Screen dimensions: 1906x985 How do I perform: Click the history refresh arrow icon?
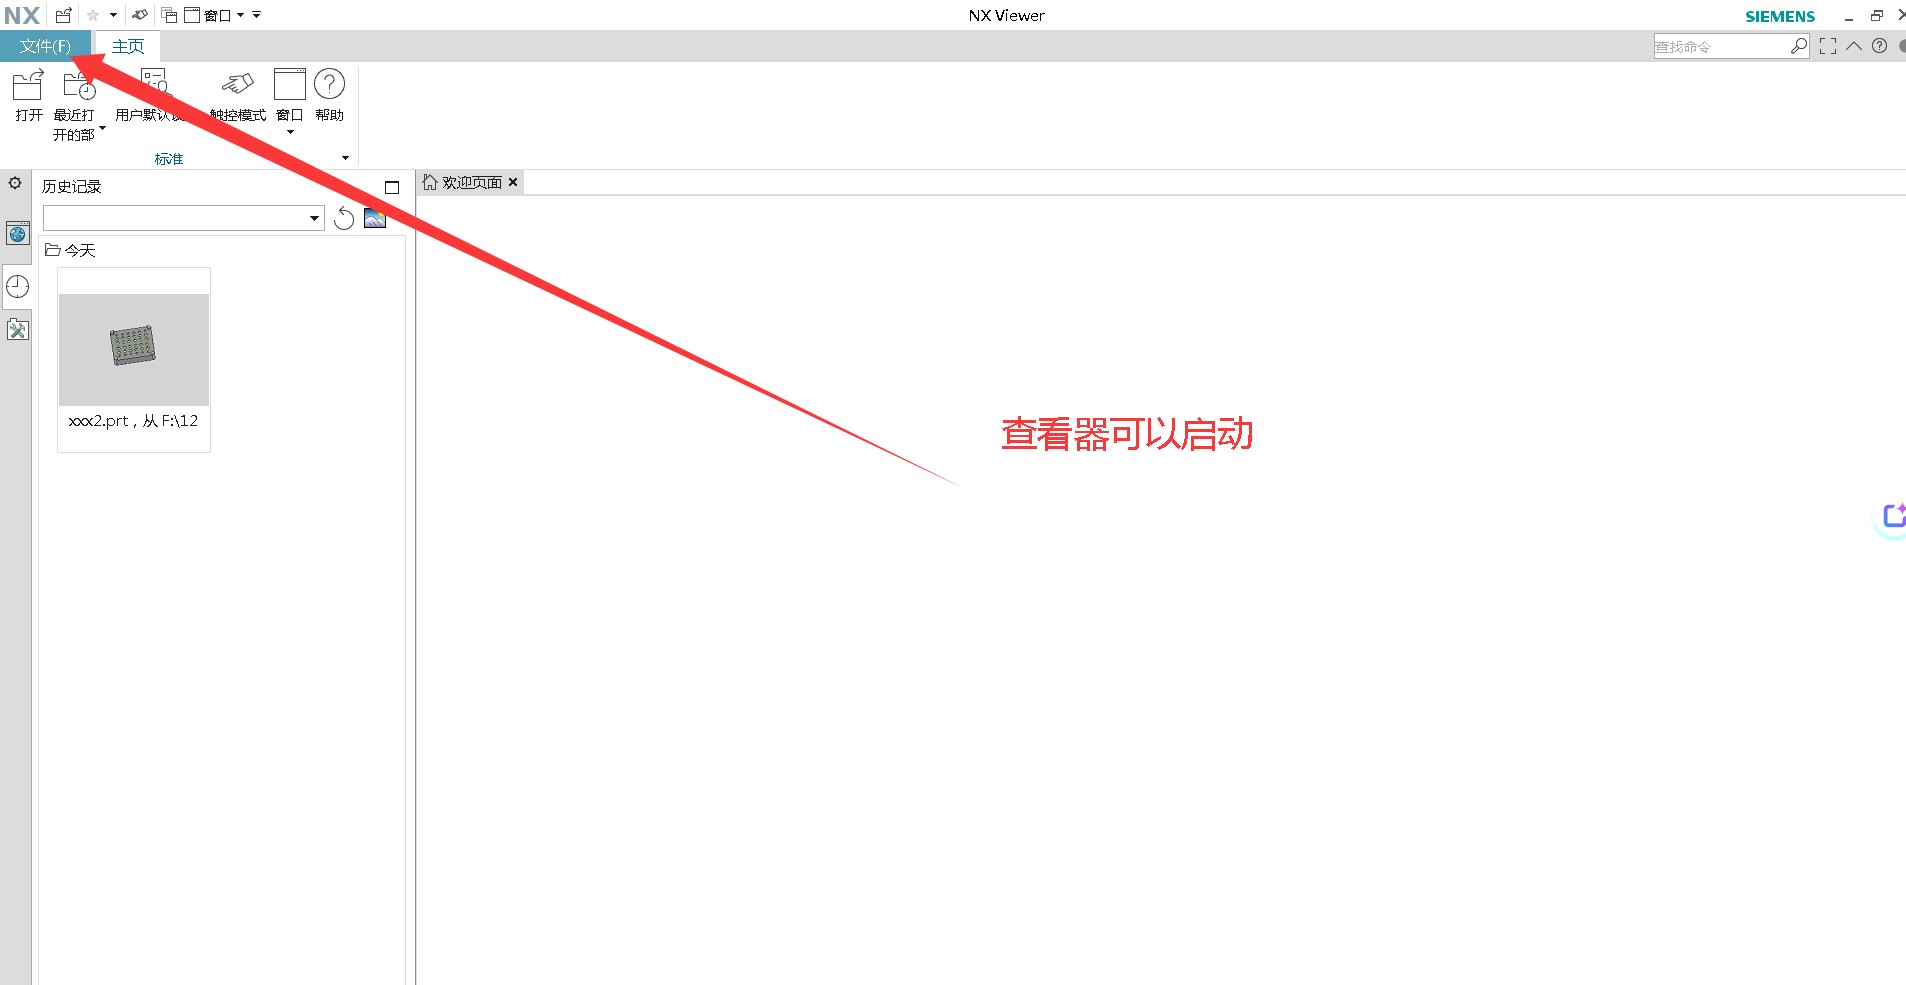pyautogui.click(x=344, y=218)
